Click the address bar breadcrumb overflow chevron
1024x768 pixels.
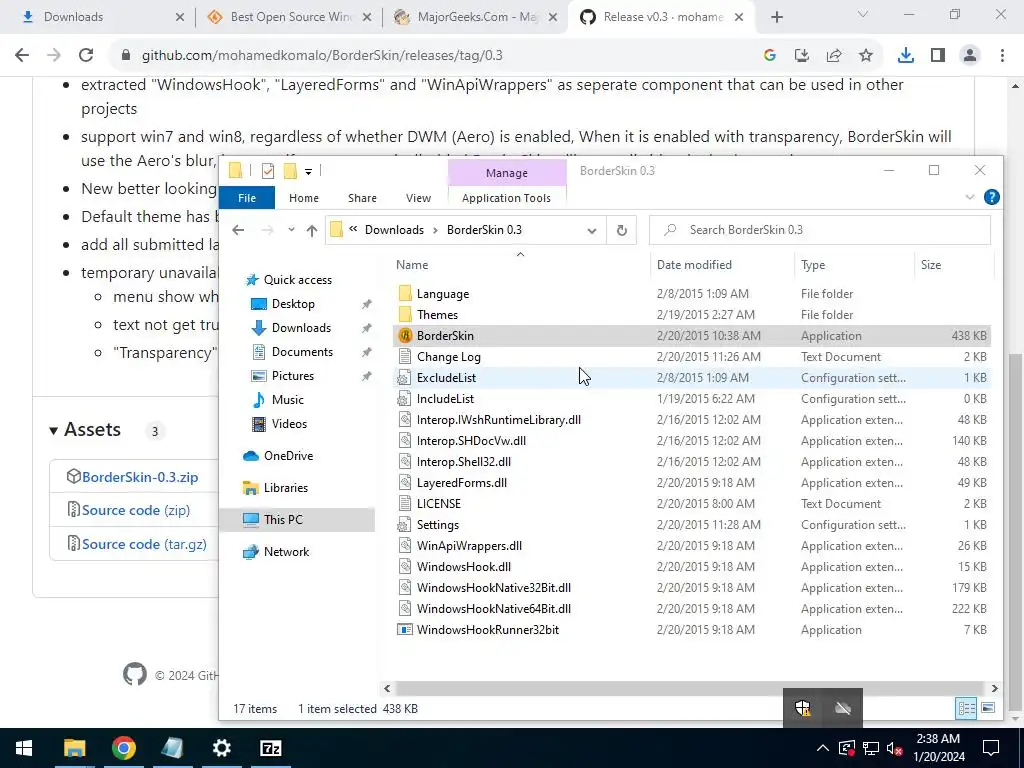click(353, 230)
